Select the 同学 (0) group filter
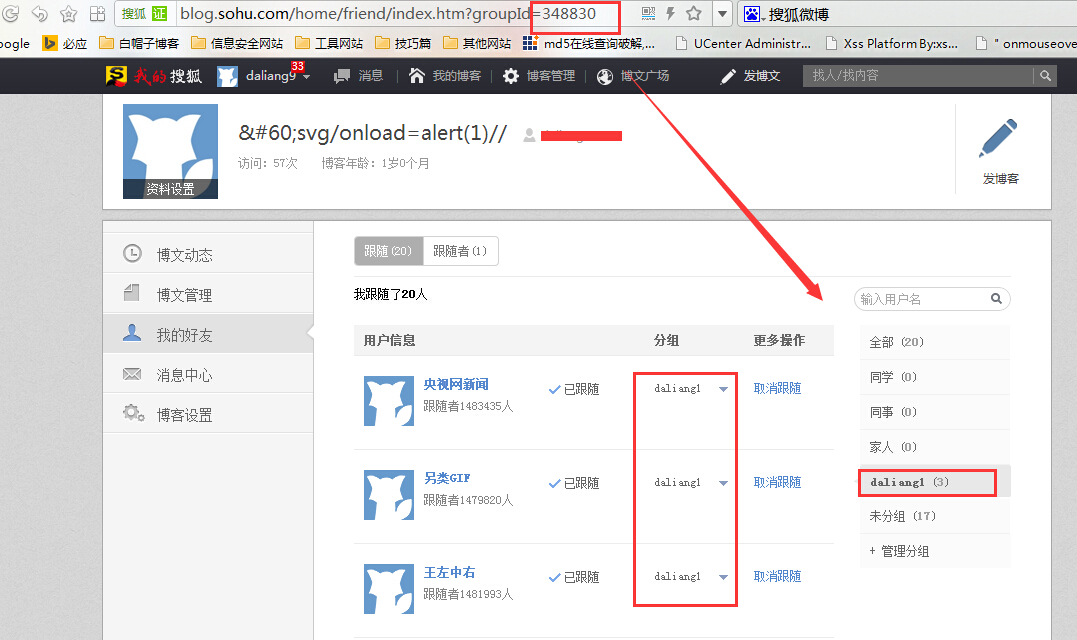This screenshot has width=1077, height=640. coord(935,377)
